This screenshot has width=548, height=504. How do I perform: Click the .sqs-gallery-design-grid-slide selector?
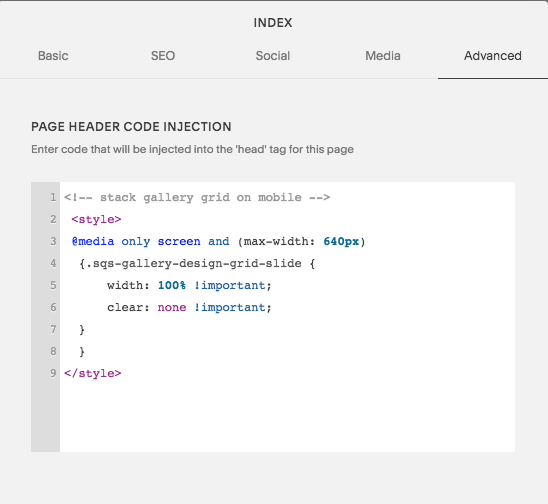click(194, 264)
